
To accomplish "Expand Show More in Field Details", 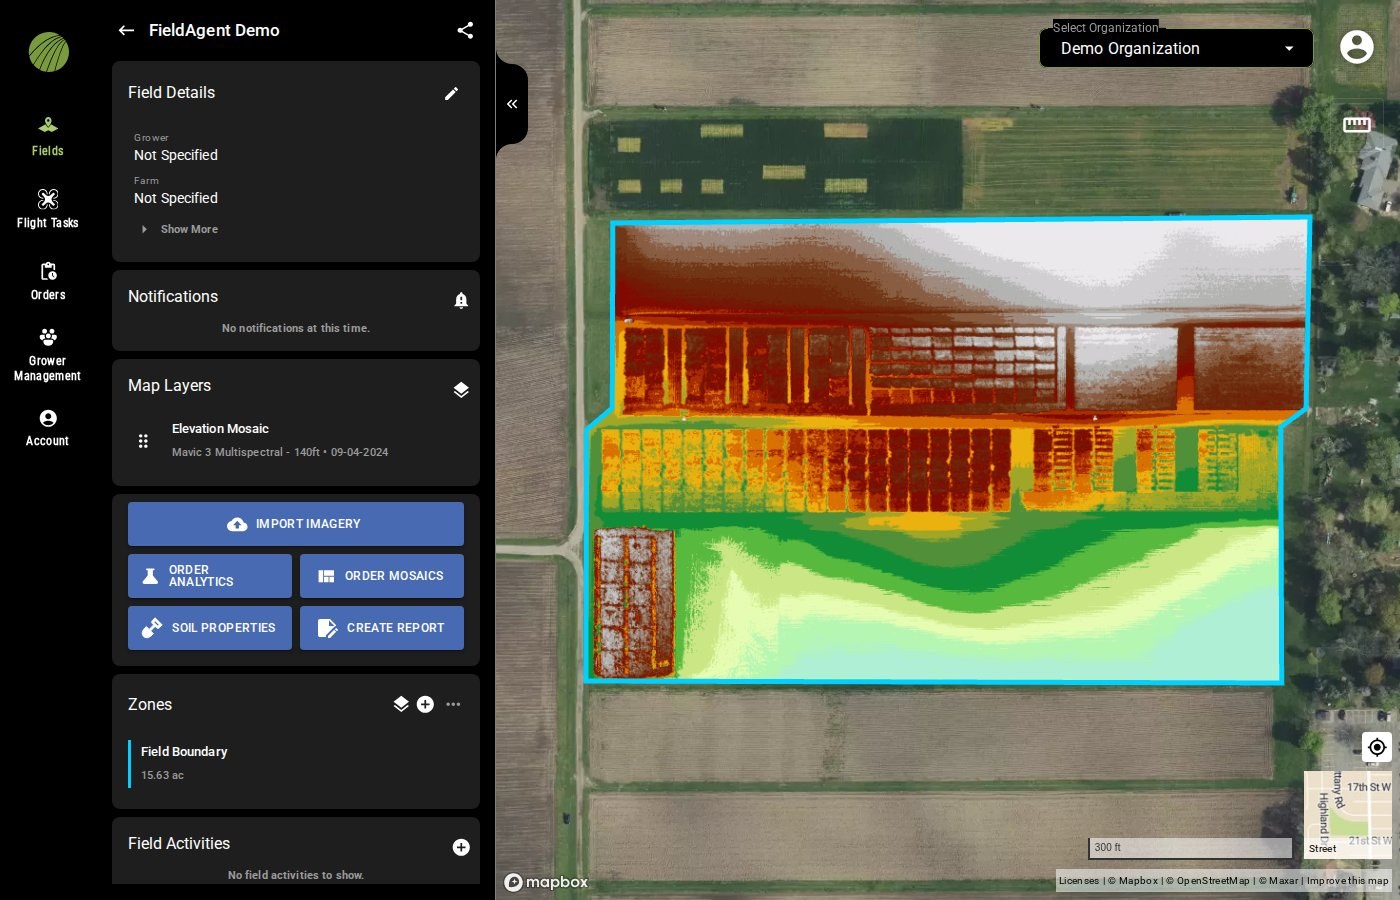I will tap(180, 229).
